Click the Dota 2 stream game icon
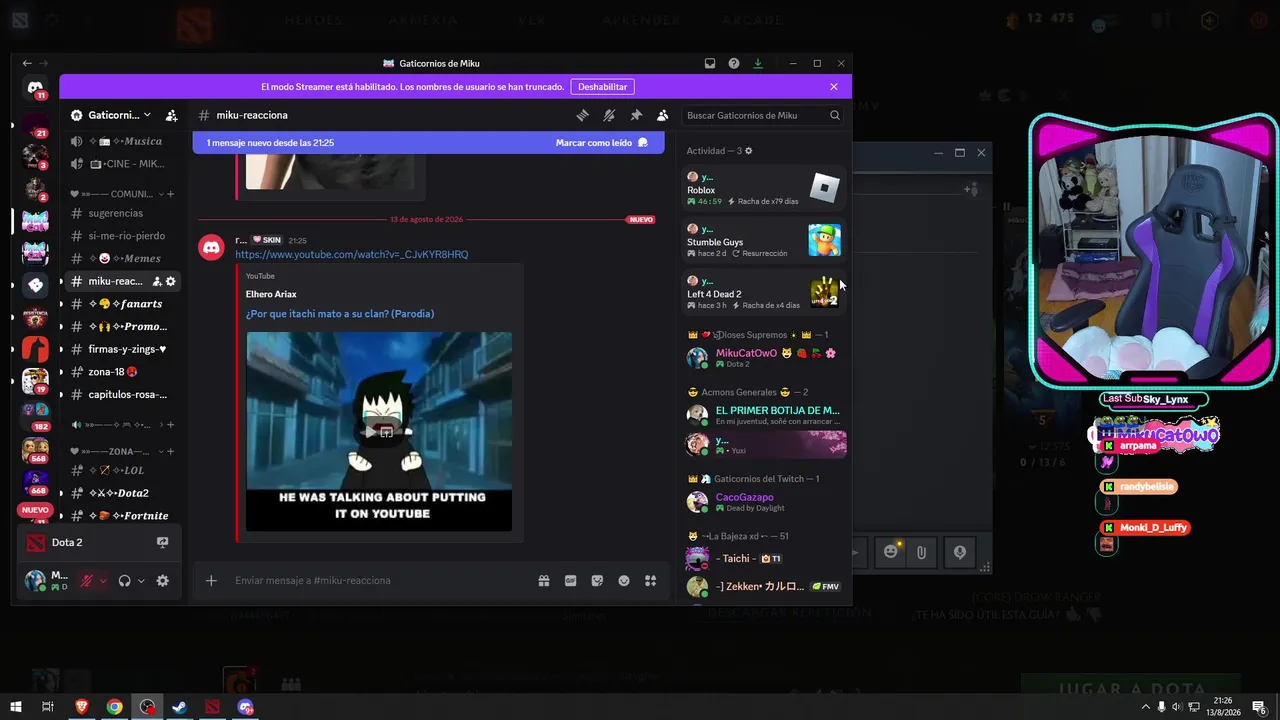This screenshot has height=720, width=1280. point(162,542)
